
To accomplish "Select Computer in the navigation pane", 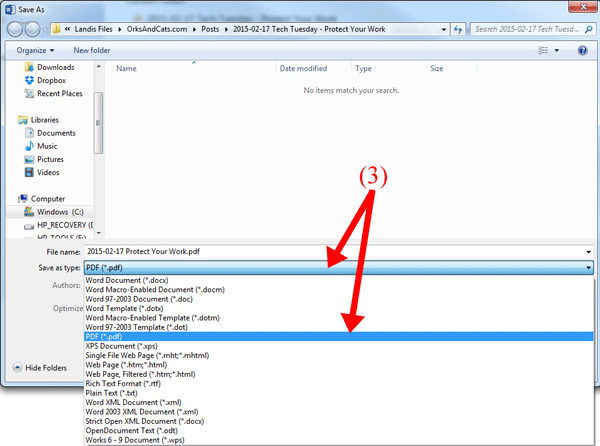I will click(x=42, y=199).
